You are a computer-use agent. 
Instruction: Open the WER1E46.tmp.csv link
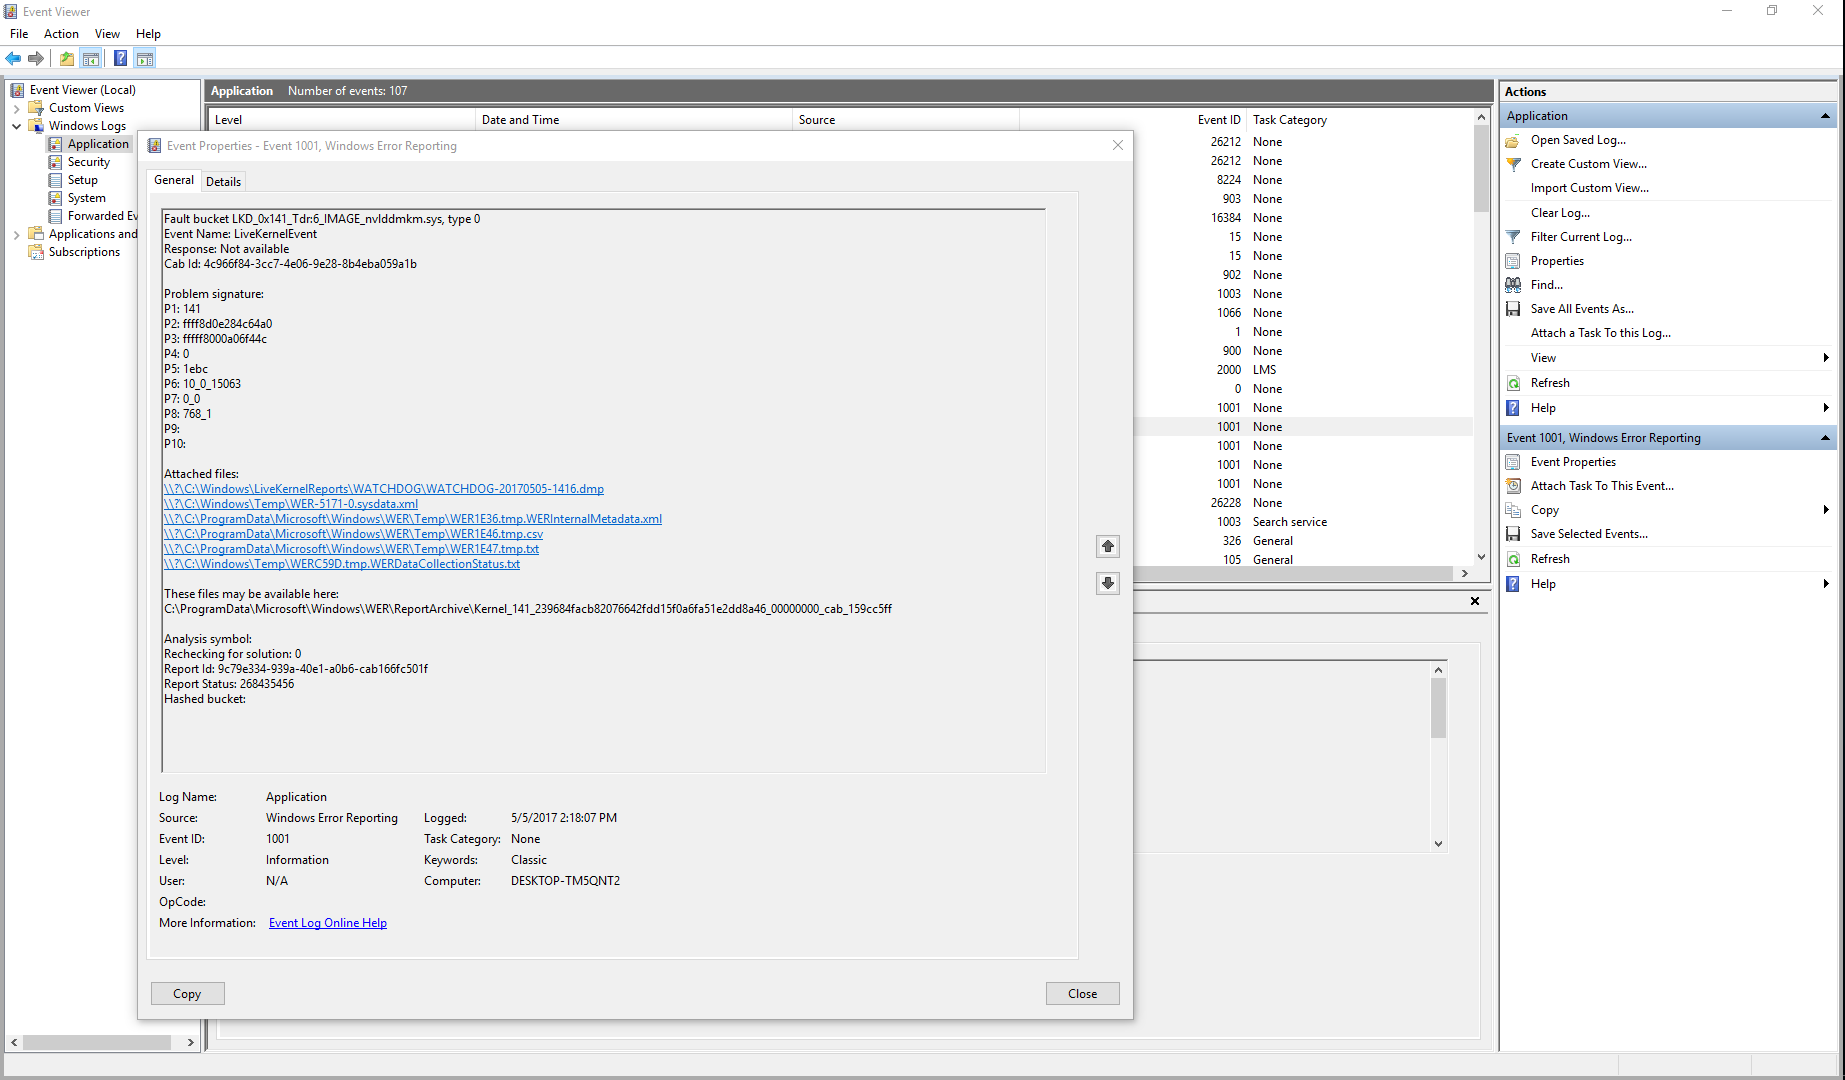(353, 534)
